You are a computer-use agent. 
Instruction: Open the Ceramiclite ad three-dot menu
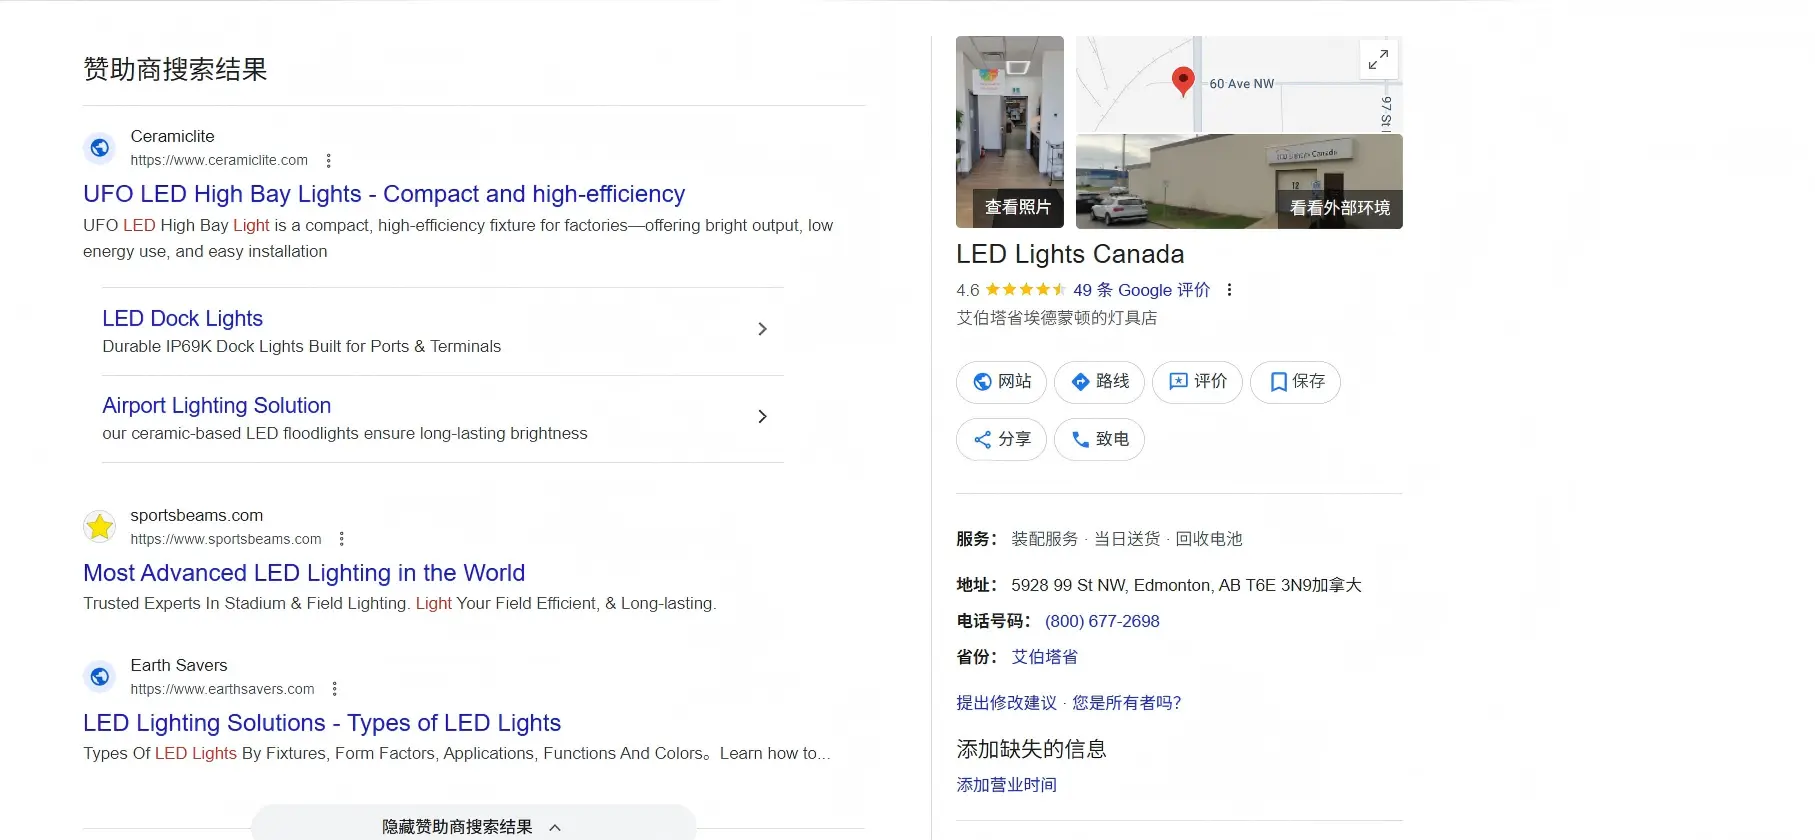pyautogui.click(x=329, y=160)
